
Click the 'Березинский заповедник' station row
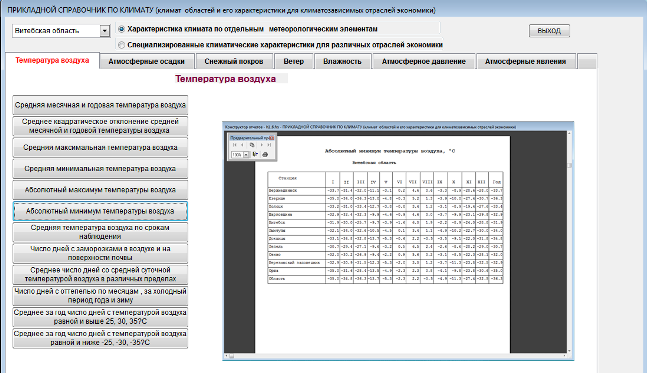coord(385,262)
